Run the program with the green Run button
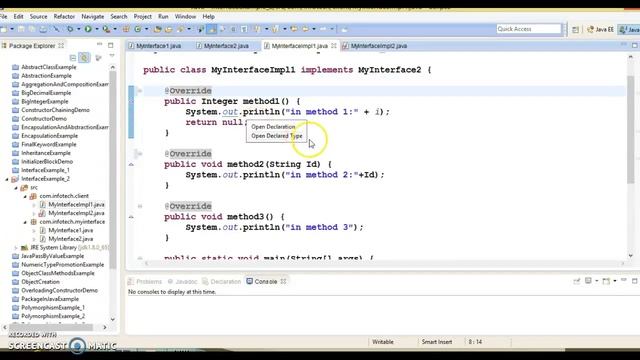Screen dimensions: 640x360 [x=88, y=29]
